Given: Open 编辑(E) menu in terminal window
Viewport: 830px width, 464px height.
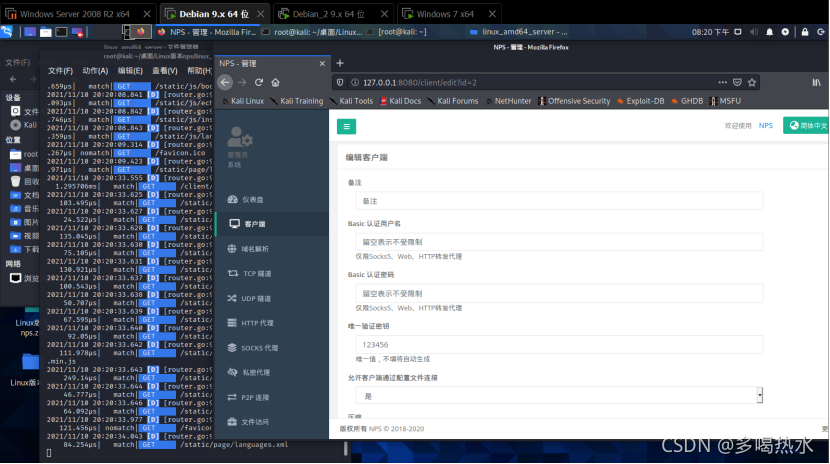Looking at the screenshot, I should (x=130, y=71).
